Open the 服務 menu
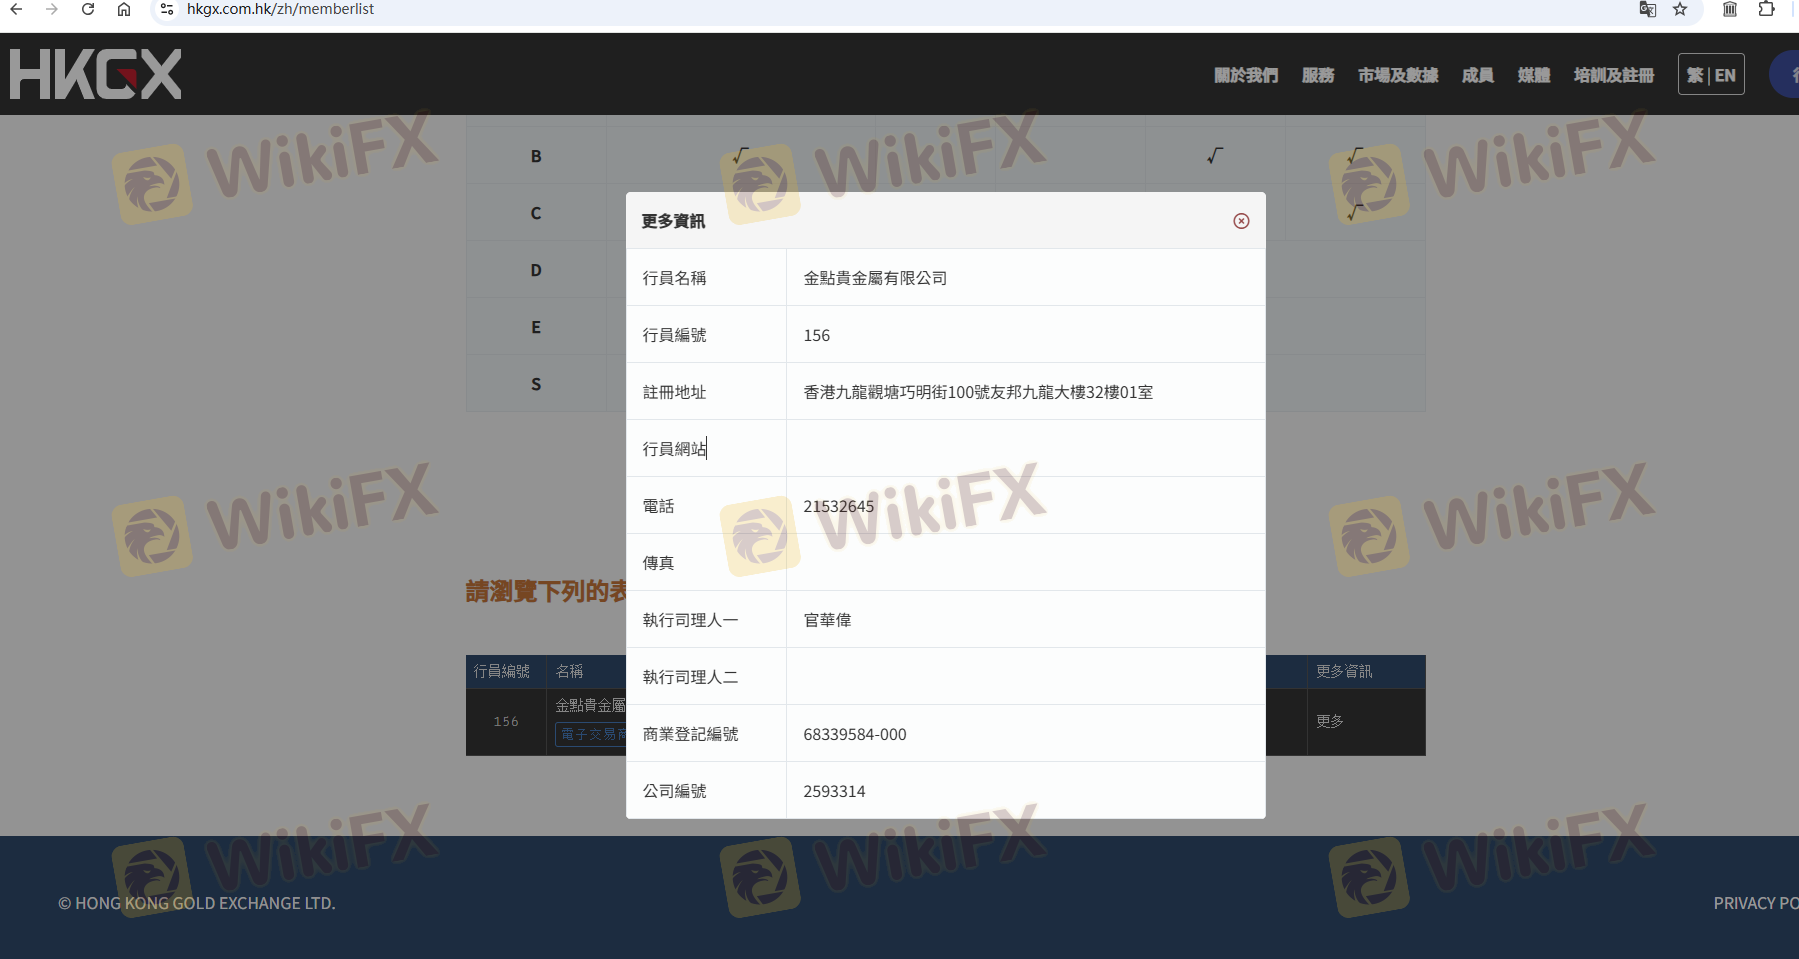 coord(1318,75)
